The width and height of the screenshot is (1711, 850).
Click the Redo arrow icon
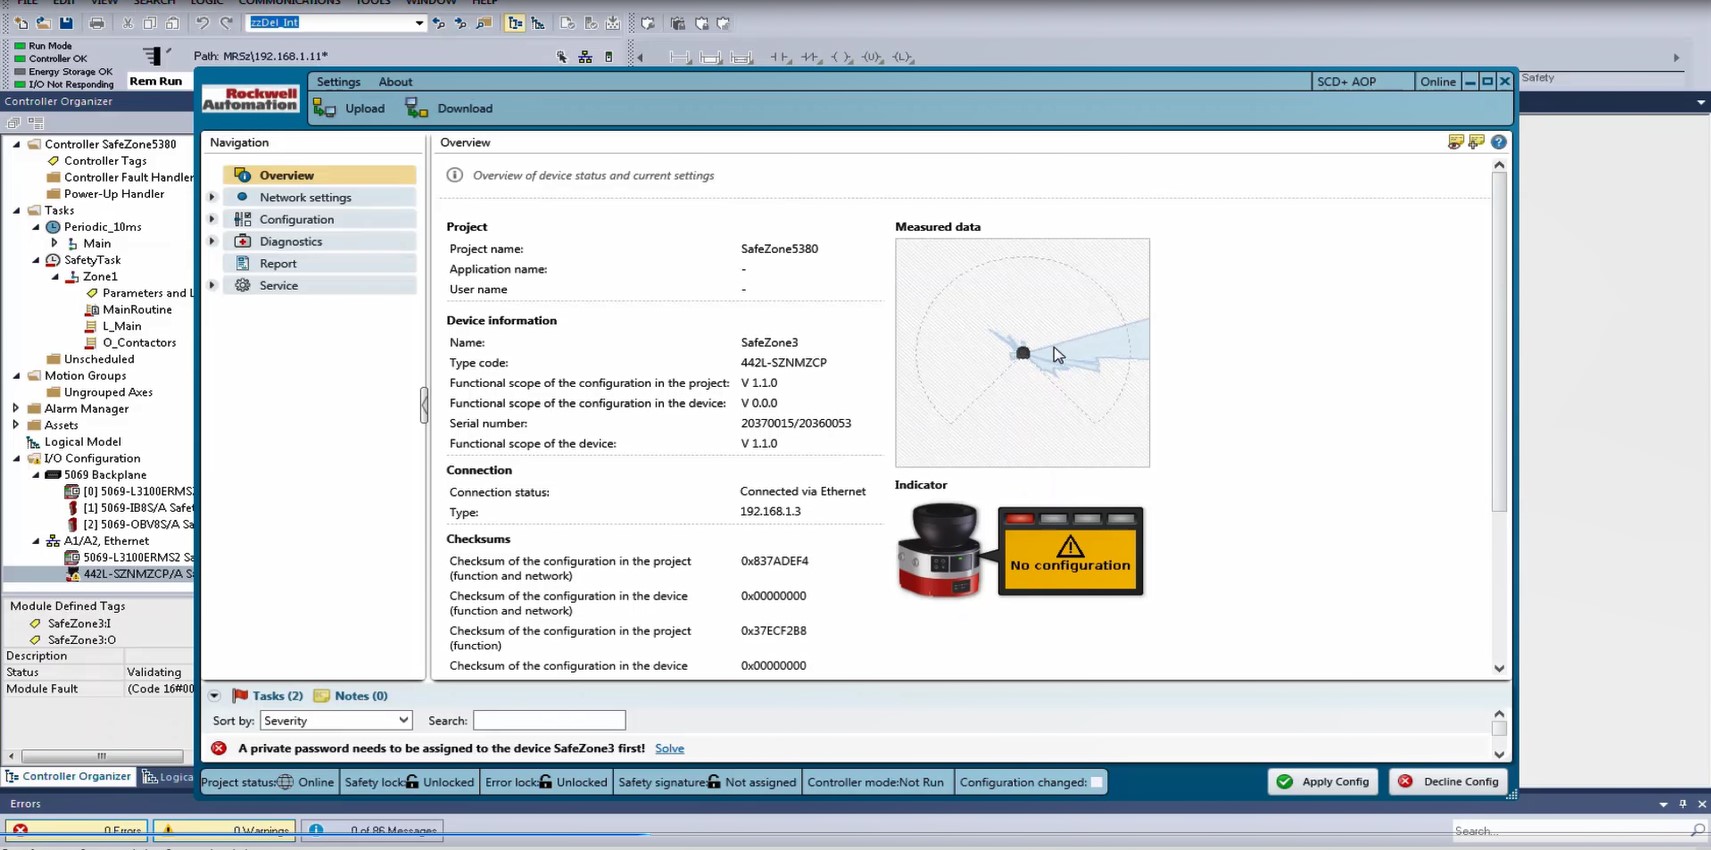tap(226, 23)
